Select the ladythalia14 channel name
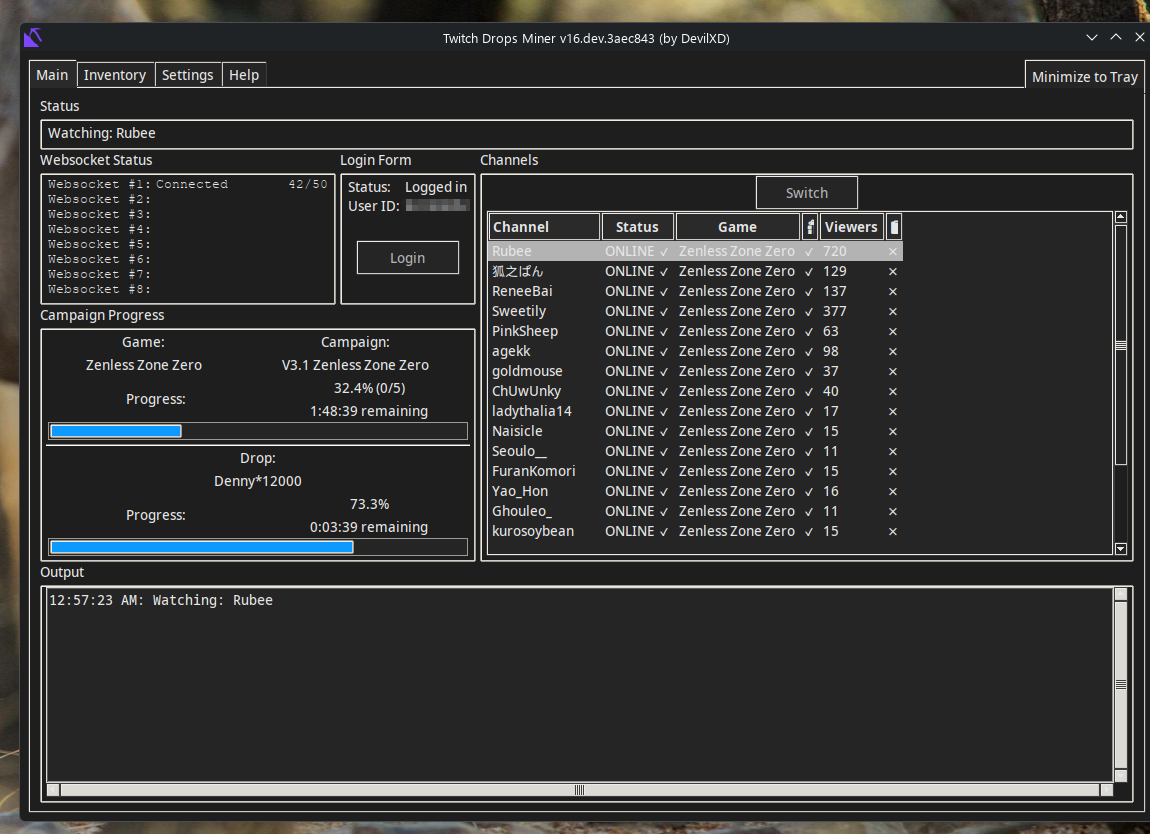1150x834 pixels. [x=532, y=411]
